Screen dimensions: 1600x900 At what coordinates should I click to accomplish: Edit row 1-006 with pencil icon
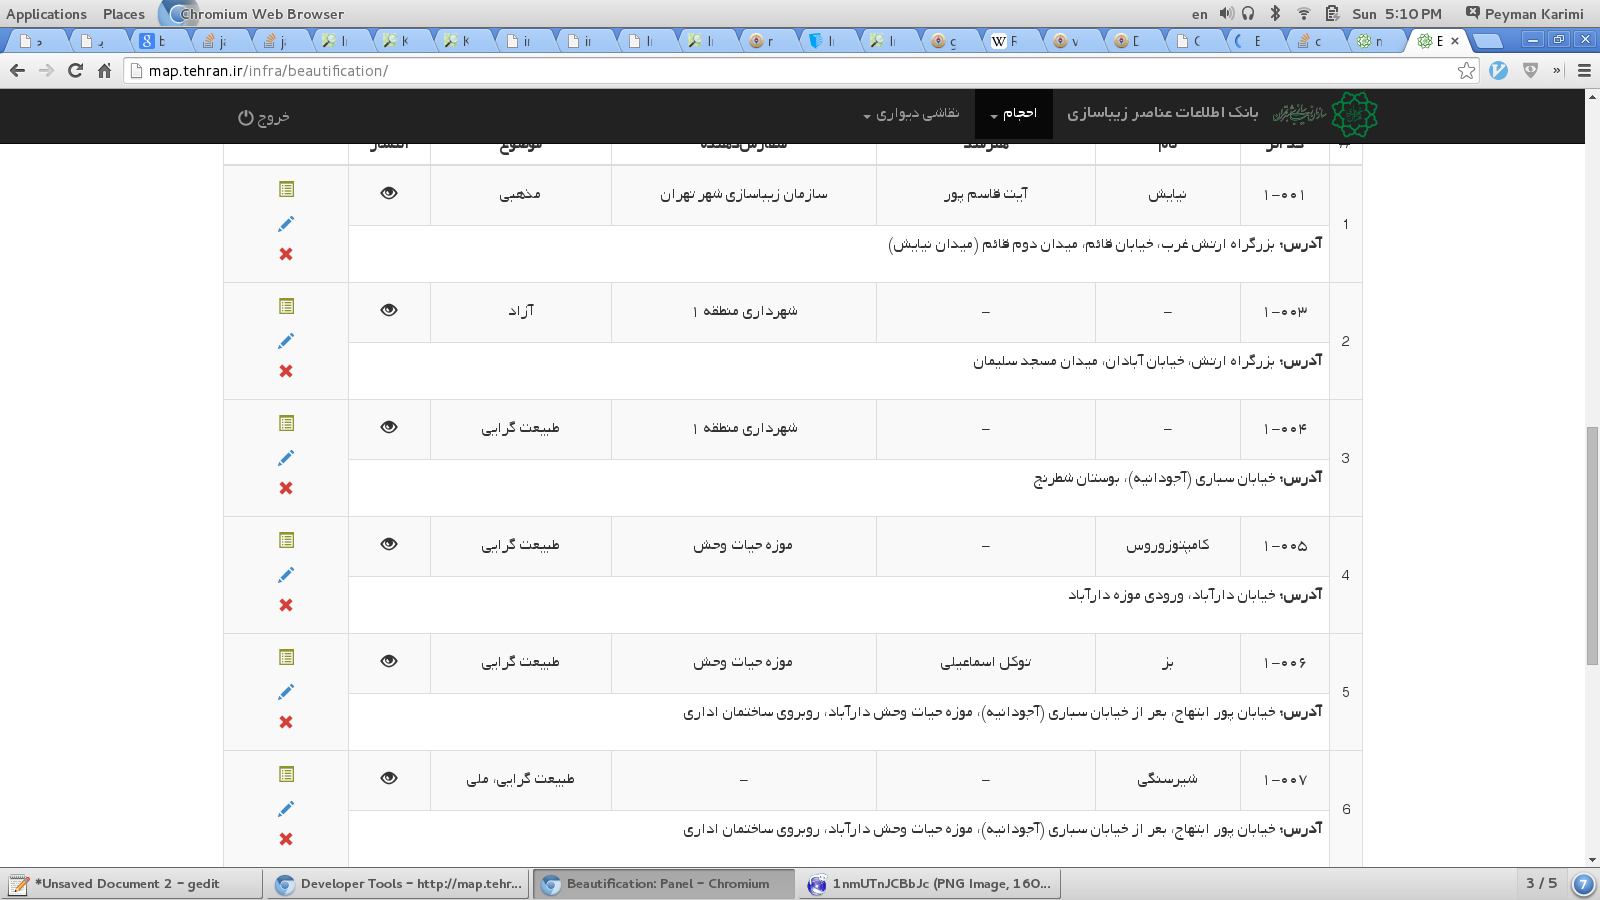[x=286, y=692]
